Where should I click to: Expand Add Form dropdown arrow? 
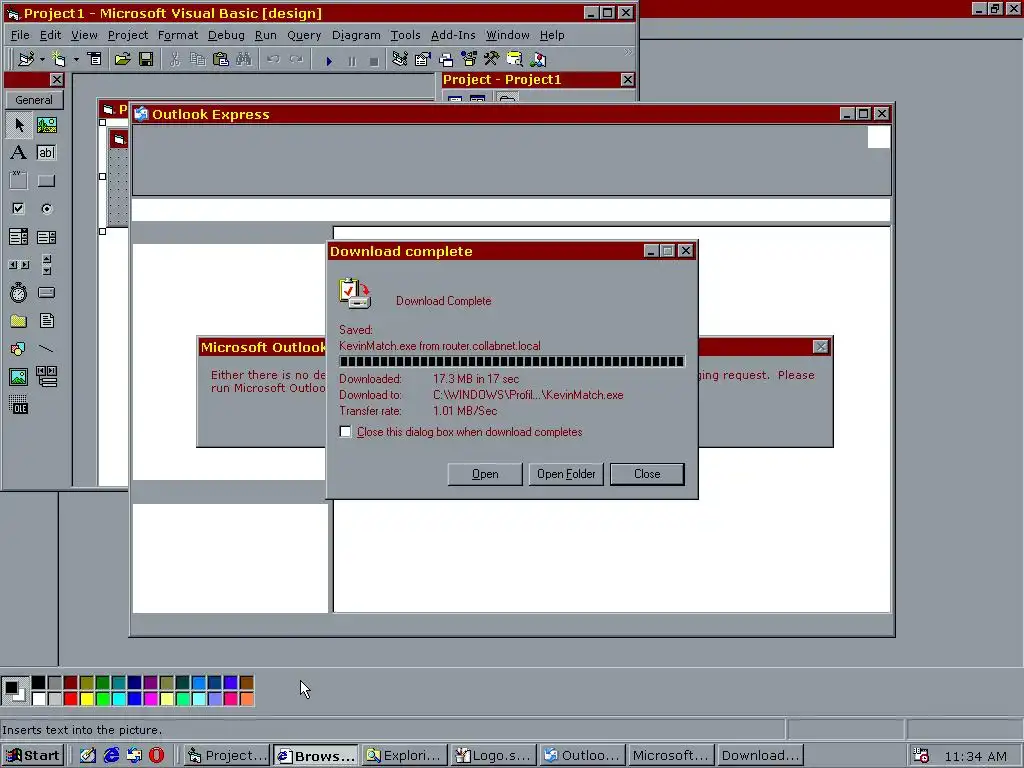(76, 59)
